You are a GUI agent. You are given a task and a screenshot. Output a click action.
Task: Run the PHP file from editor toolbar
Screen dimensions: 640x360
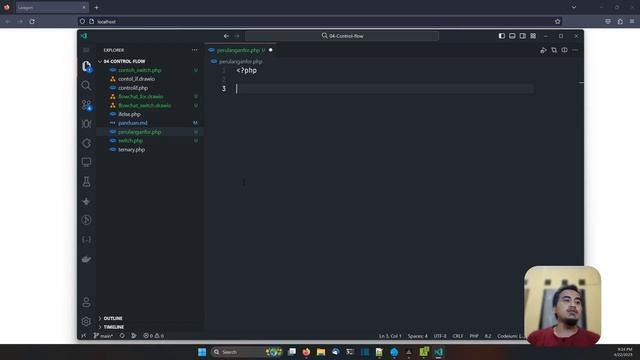[543, 50]
